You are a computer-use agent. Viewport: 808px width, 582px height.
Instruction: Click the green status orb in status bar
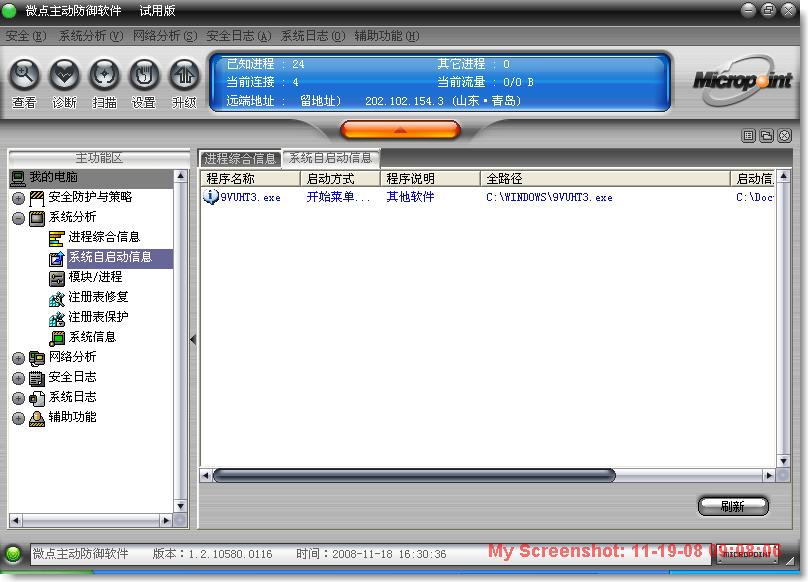(13, 554)
